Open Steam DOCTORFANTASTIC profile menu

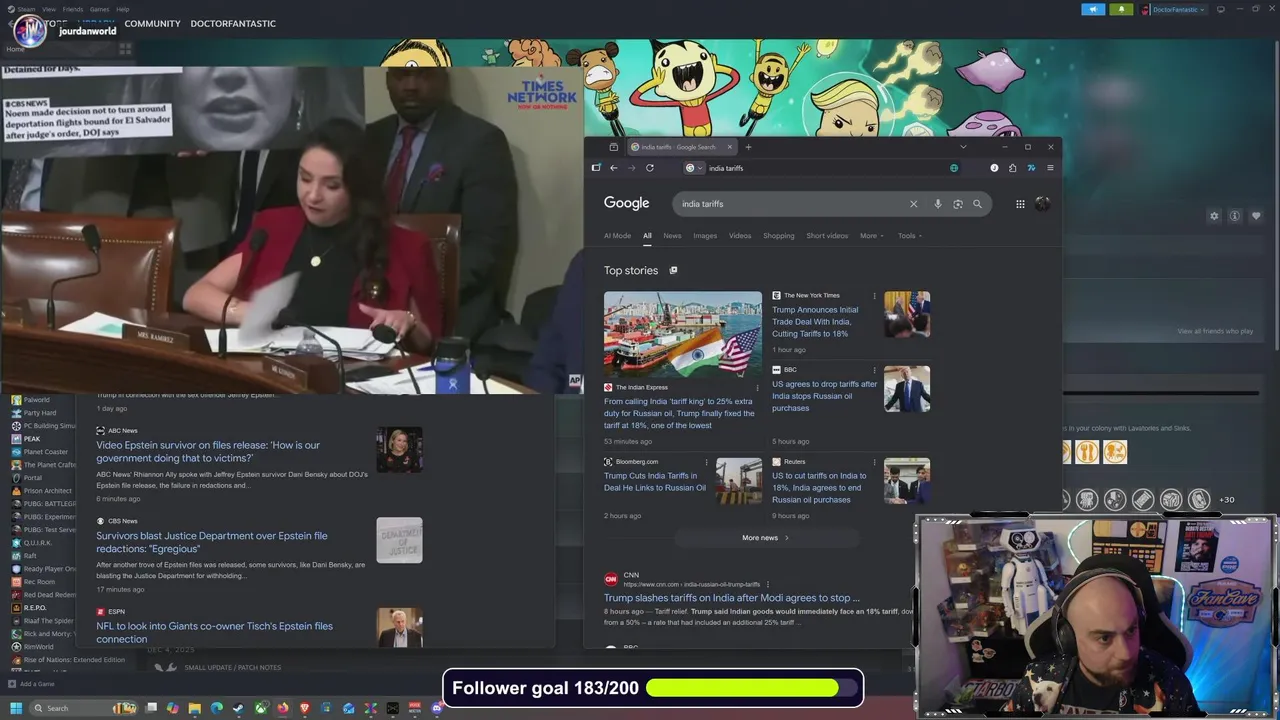coord(233,23)
